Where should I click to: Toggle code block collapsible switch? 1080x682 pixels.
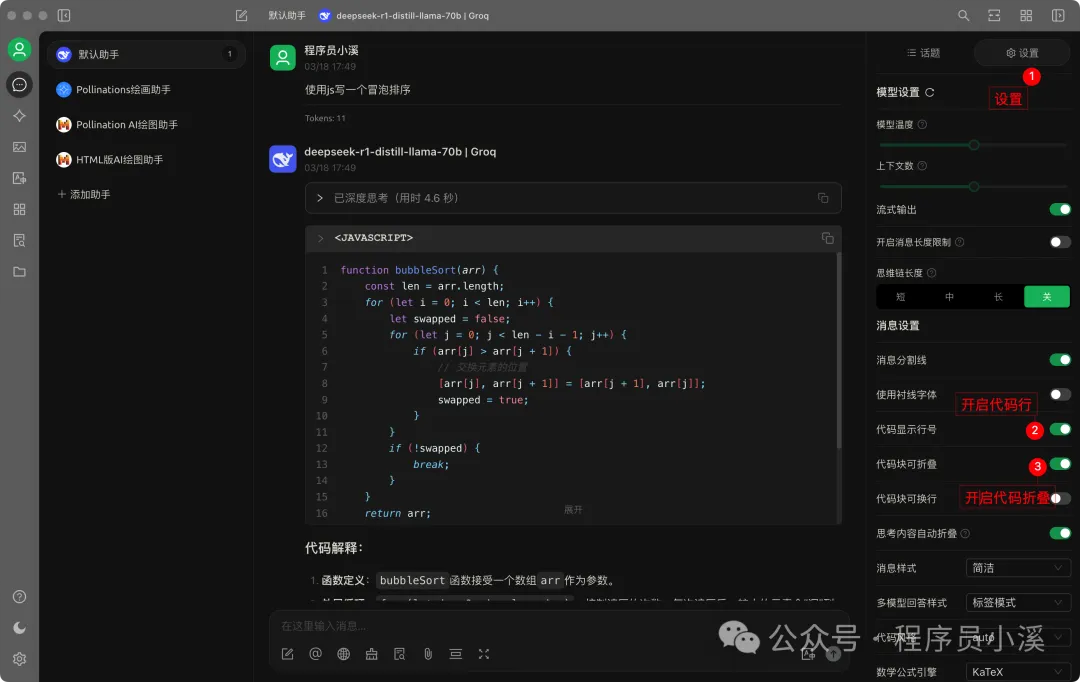(1060, 464)
